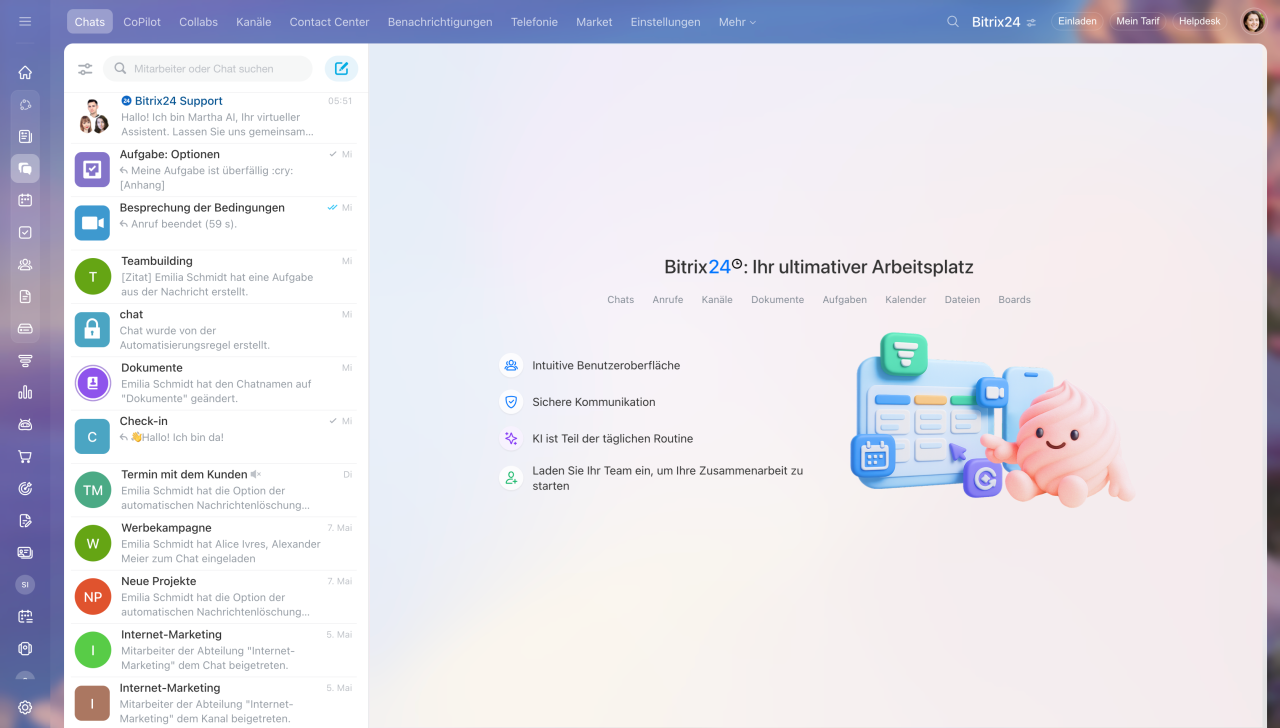Open the Neue Projekte chat
The height and width of the screenshot is (728, 1280).
[215, 596]
